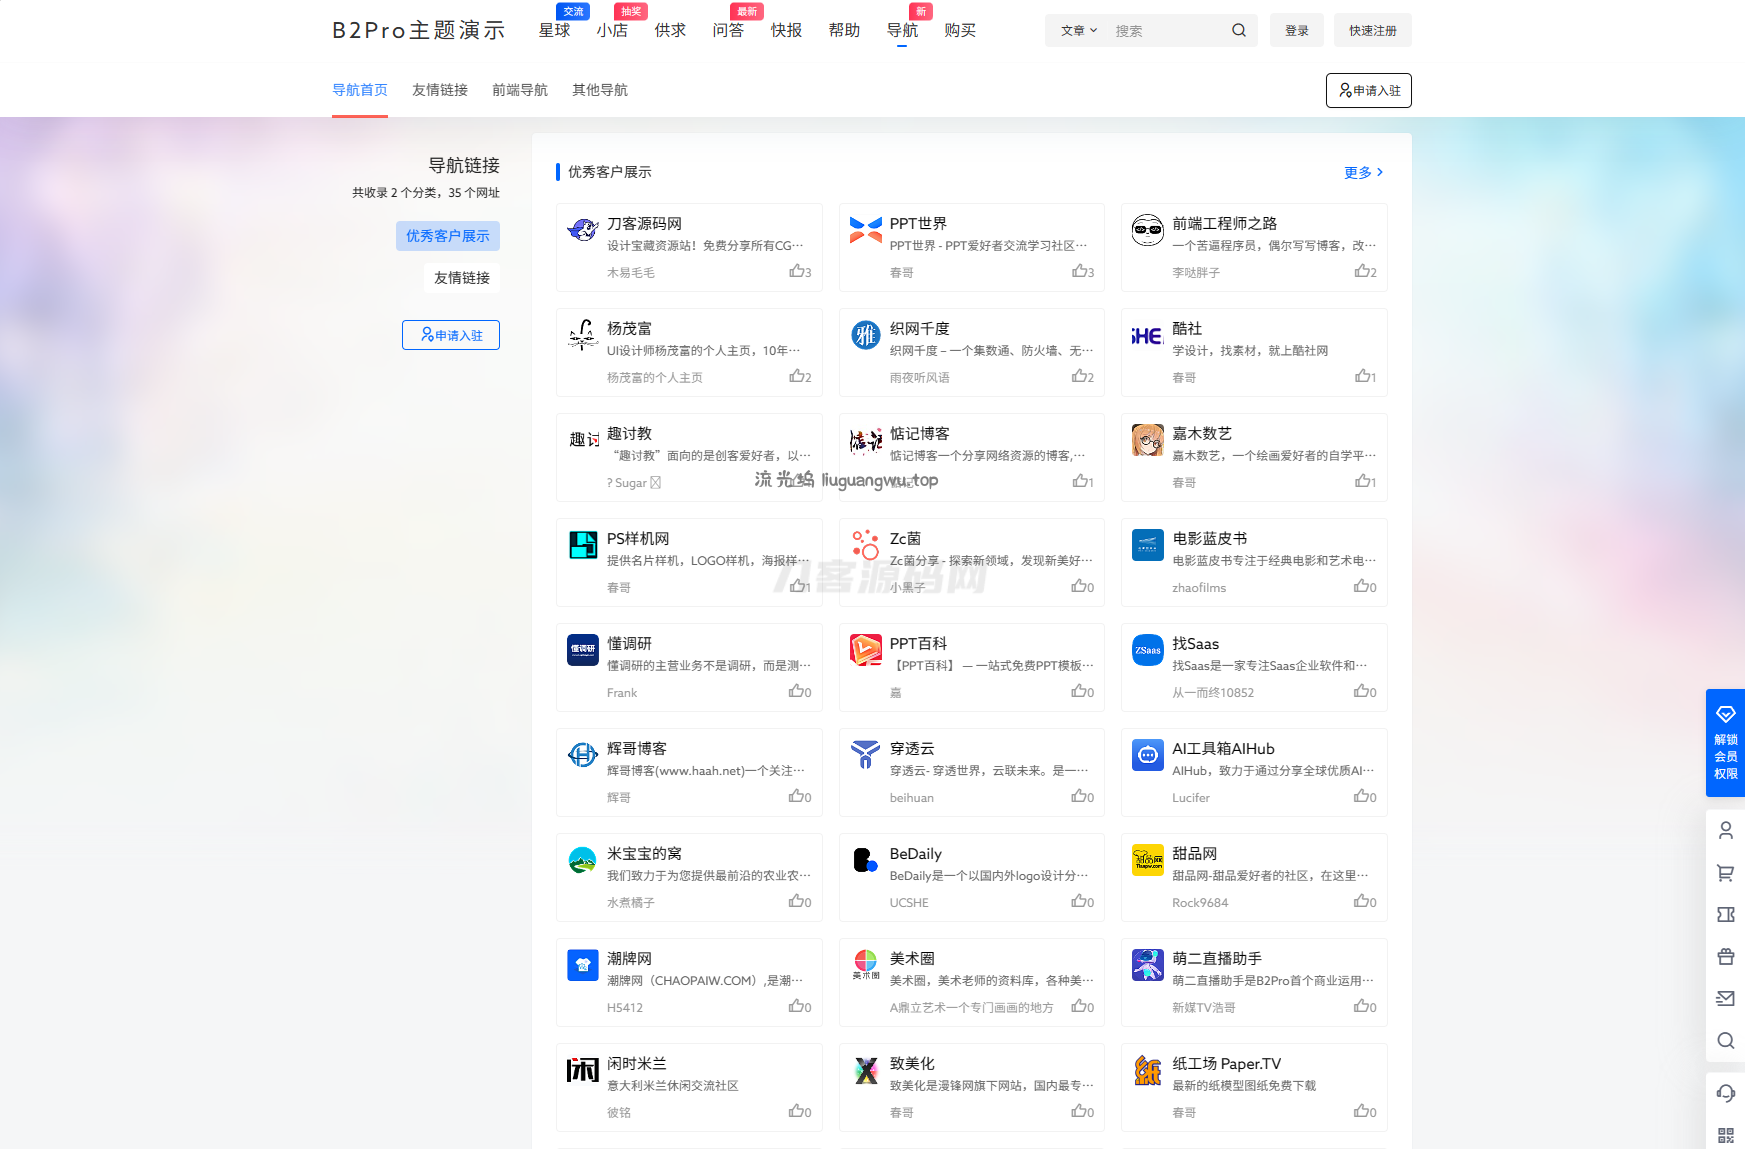Like the 前端工程师之路 card
Screen dimensions: 1745x1149
click(x=1365, y=272)
